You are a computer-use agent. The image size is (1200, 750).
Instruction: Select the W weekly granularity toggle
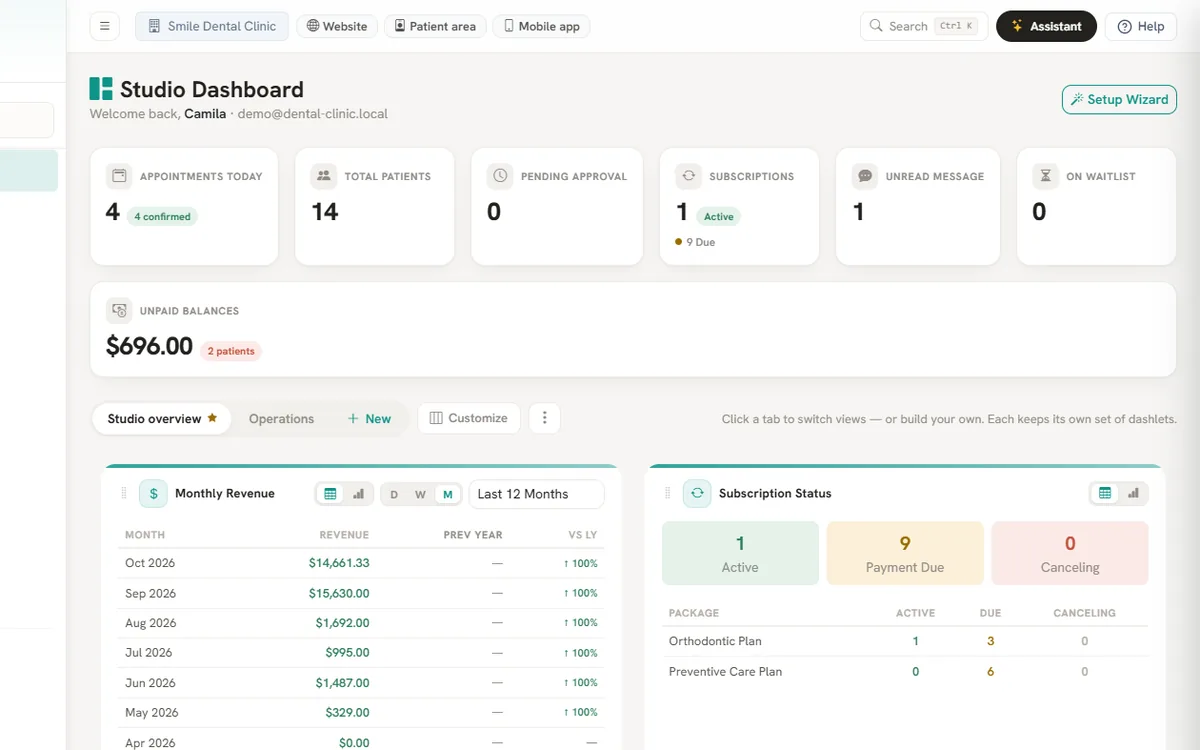pos(421,494)
